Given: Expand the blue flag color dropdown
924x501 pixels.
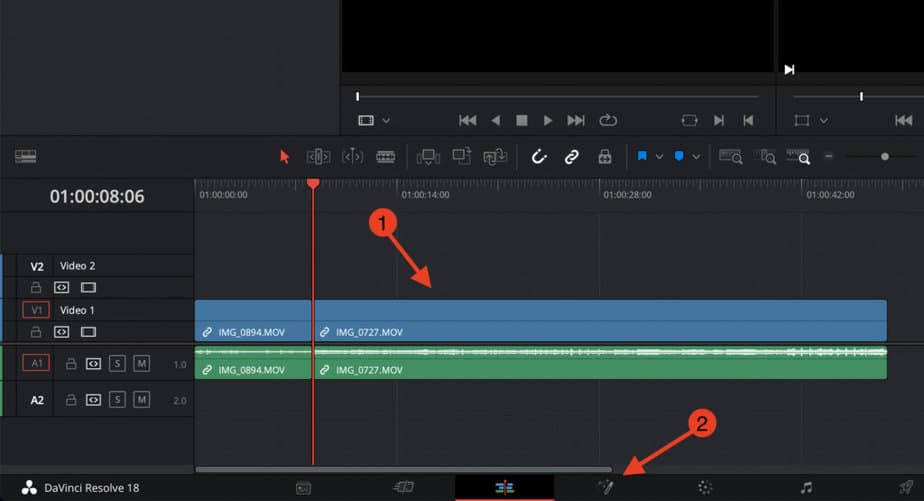Looking at the screenshot, I should [x=659, y=157].
